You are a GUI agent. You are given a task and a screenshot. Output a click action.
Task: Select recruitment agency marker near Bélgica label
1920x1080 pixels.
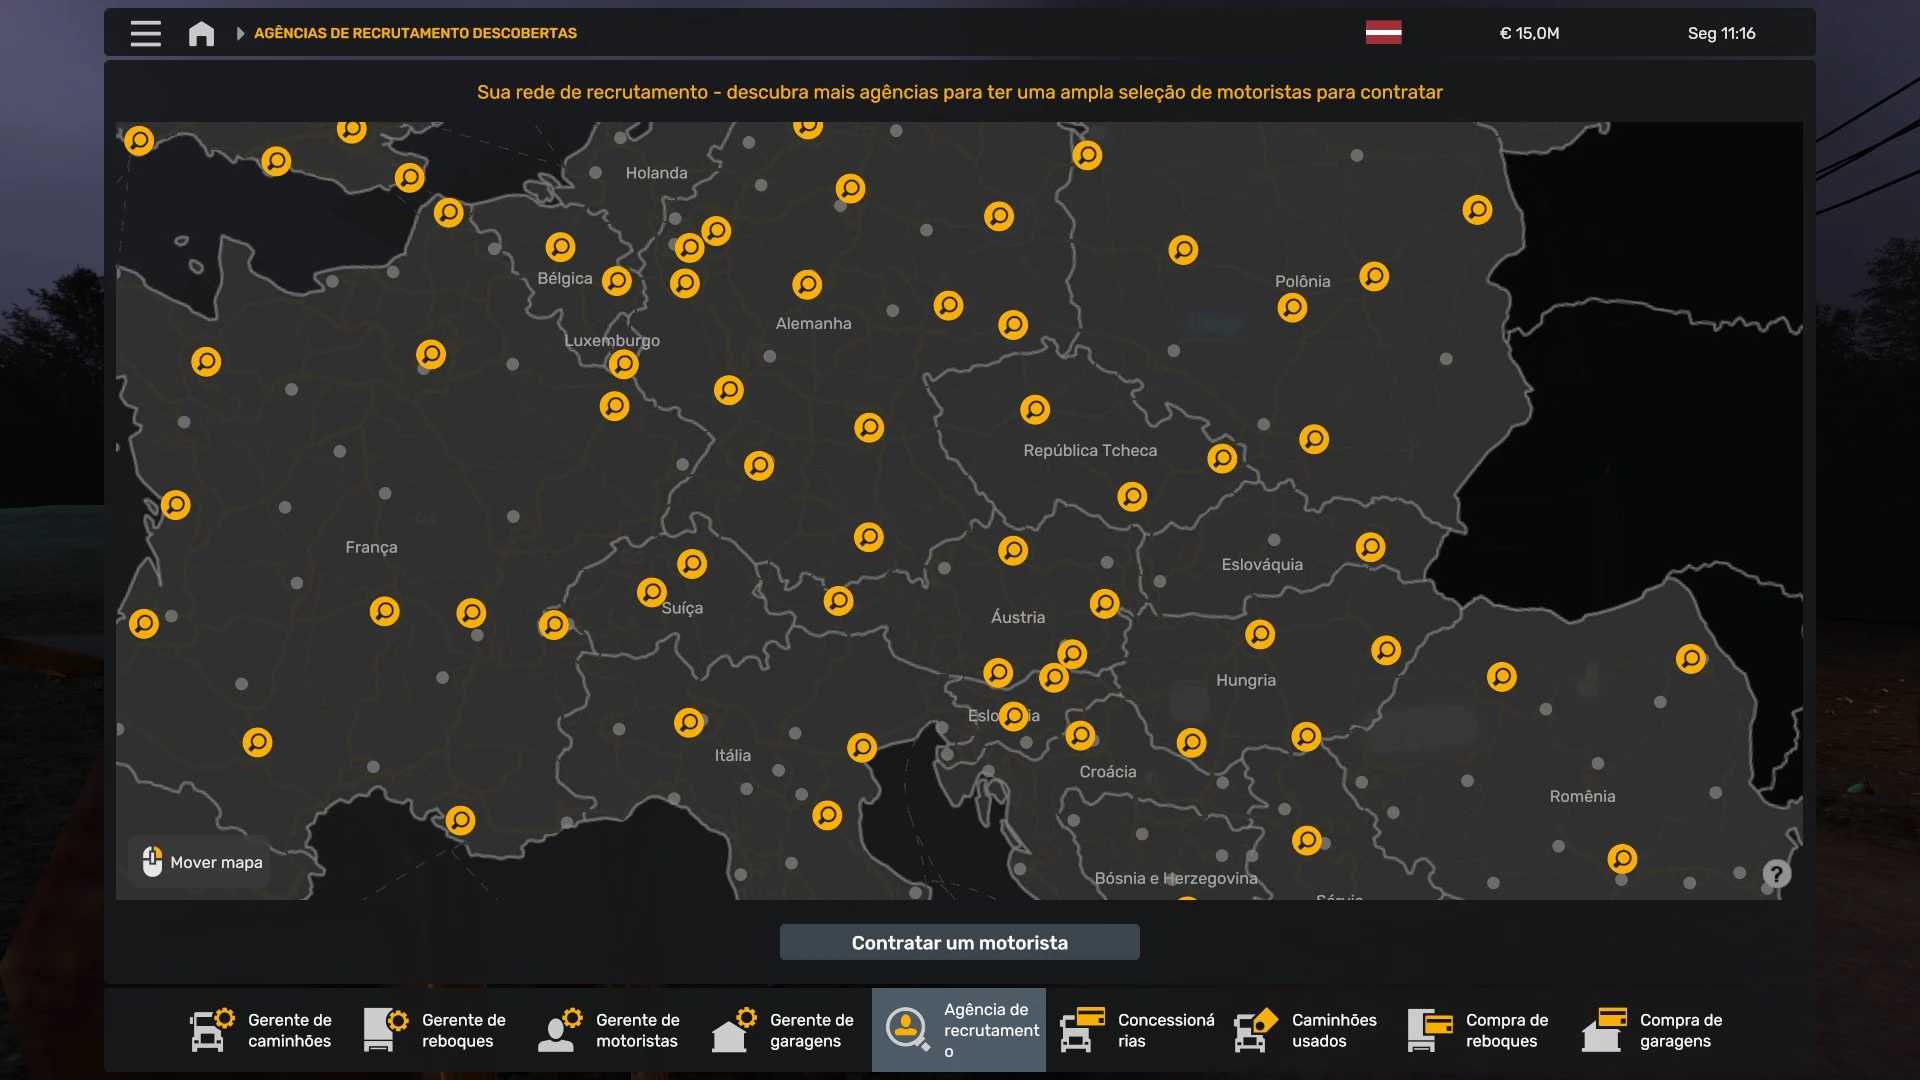[x=617, y=281]
